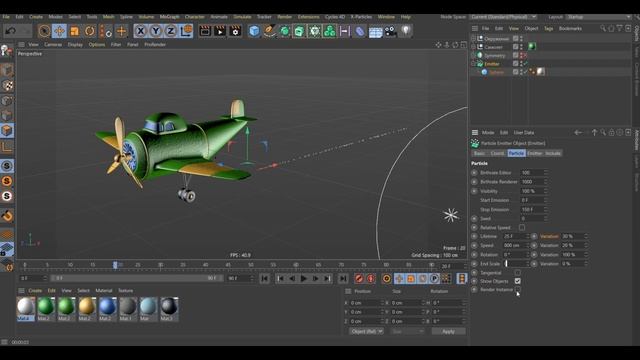The image size is (640, 360).
Task: Open the Object (Rel) coordinate dropdown
Action: [366, 331]
